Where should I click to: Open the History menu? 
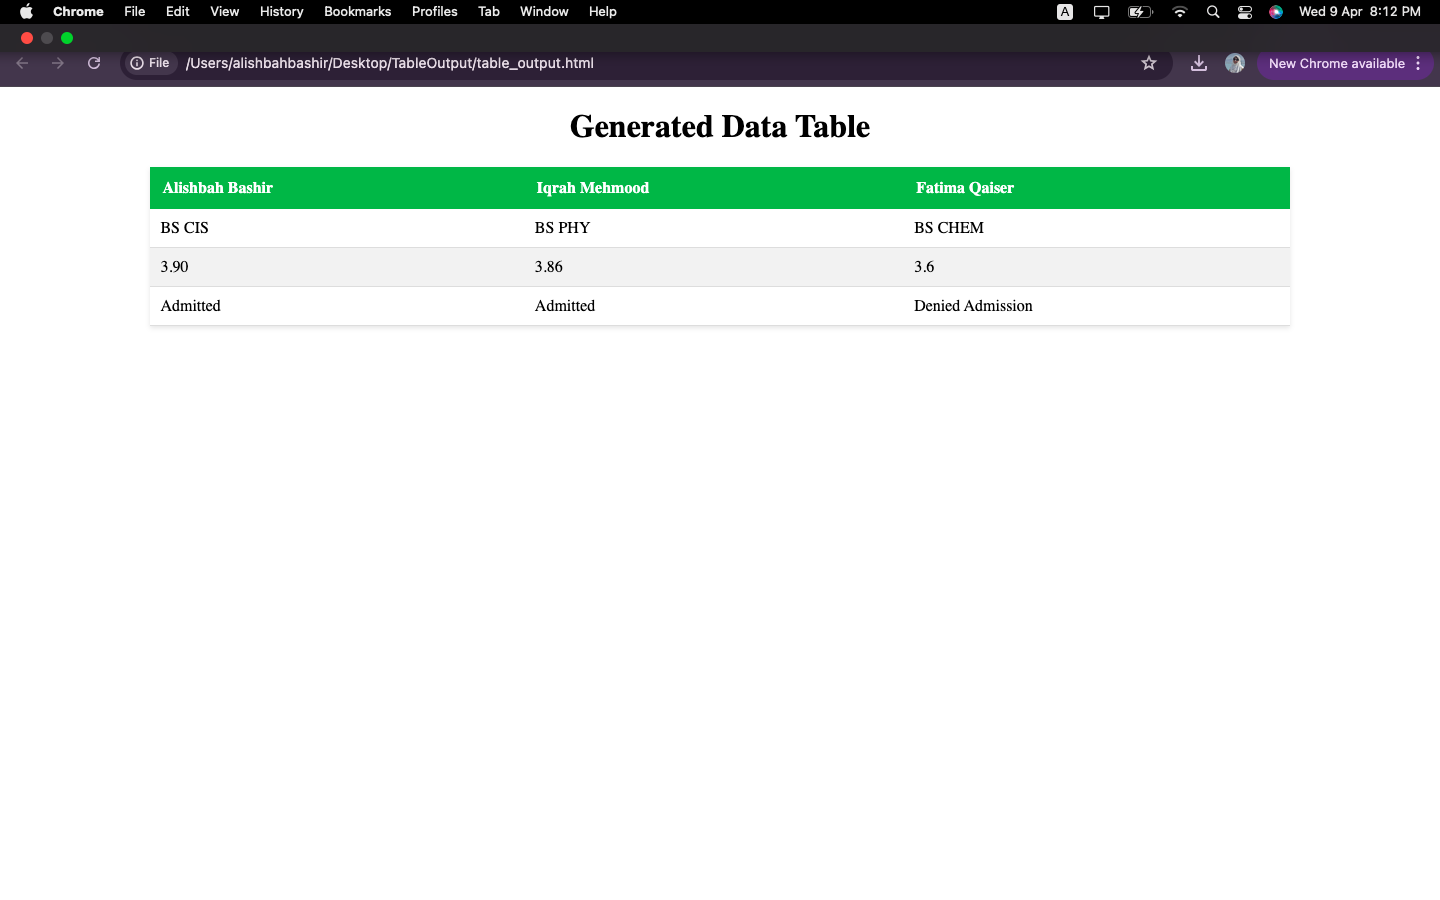pyautogui.click(x=282, y=12)
